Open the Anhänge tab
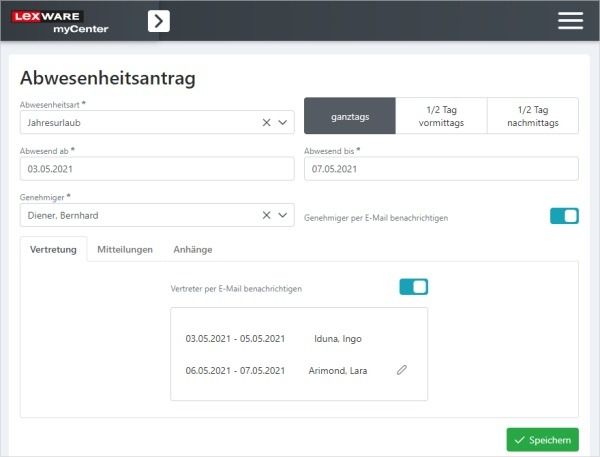Image resolution: width=600 pixels, height=457 pixels. (192, 249)
